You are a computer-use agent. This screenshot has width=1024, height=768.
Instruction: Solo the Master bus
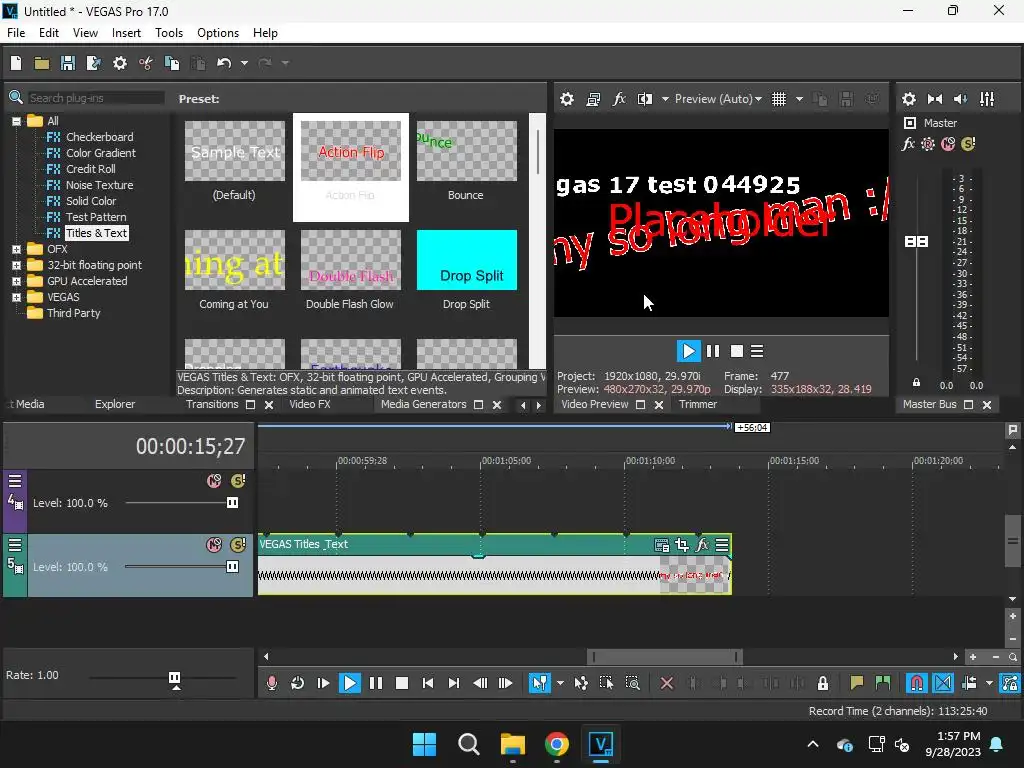[x=968, y=144]
